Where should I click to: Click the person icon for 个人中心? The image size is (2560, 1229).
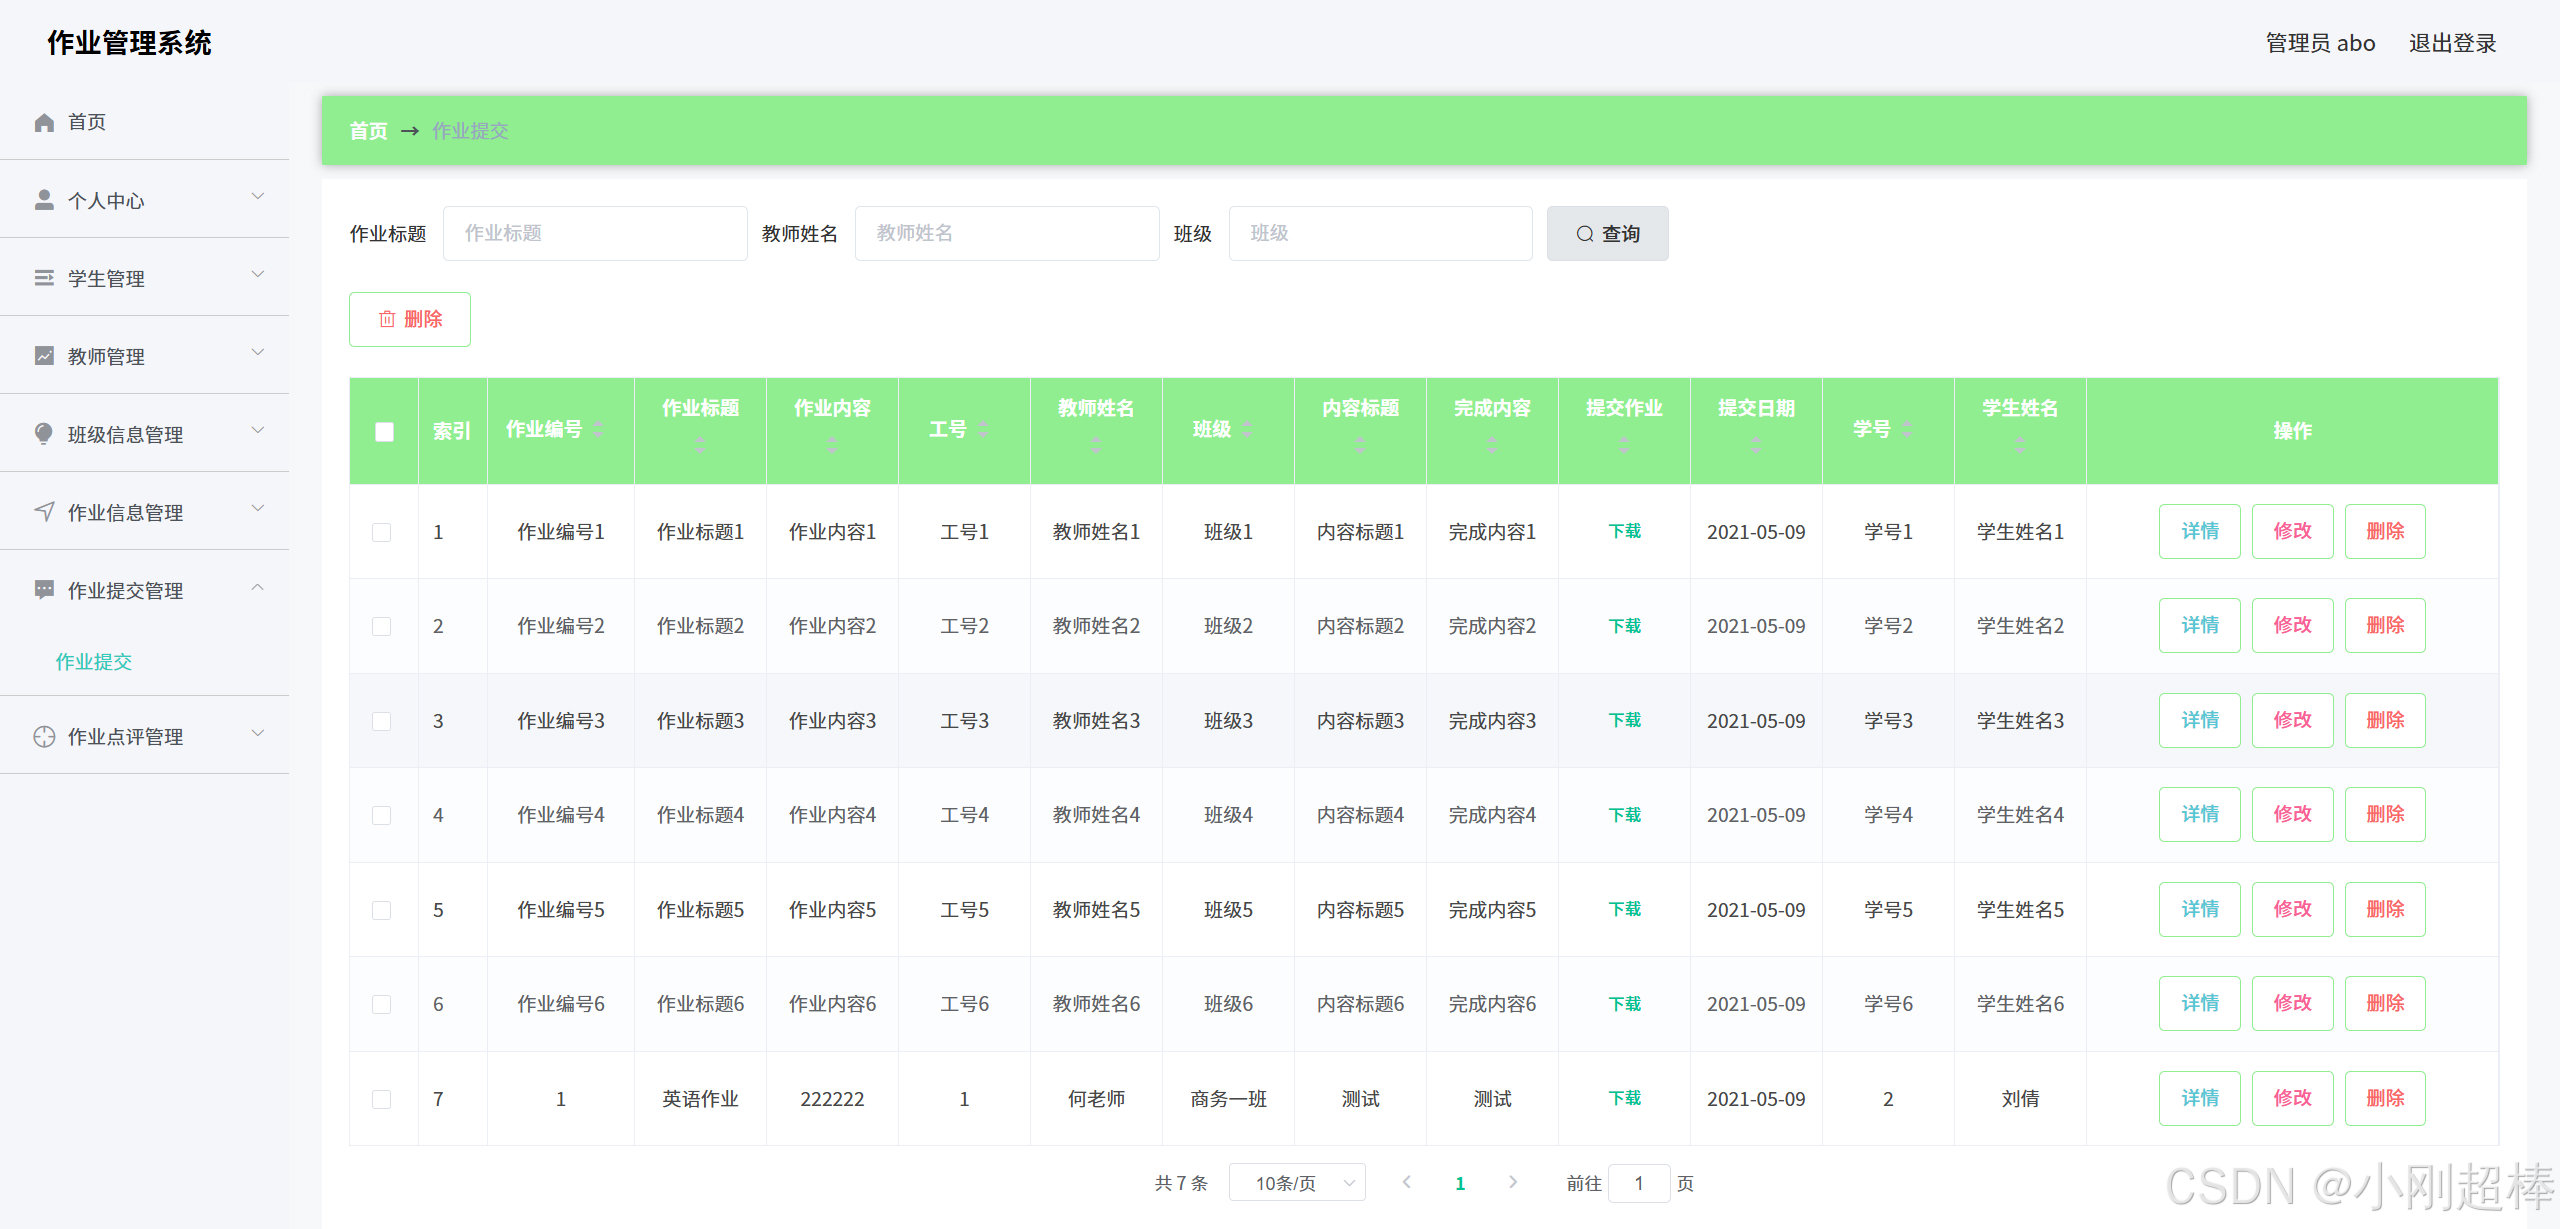[x=44, y=200]
